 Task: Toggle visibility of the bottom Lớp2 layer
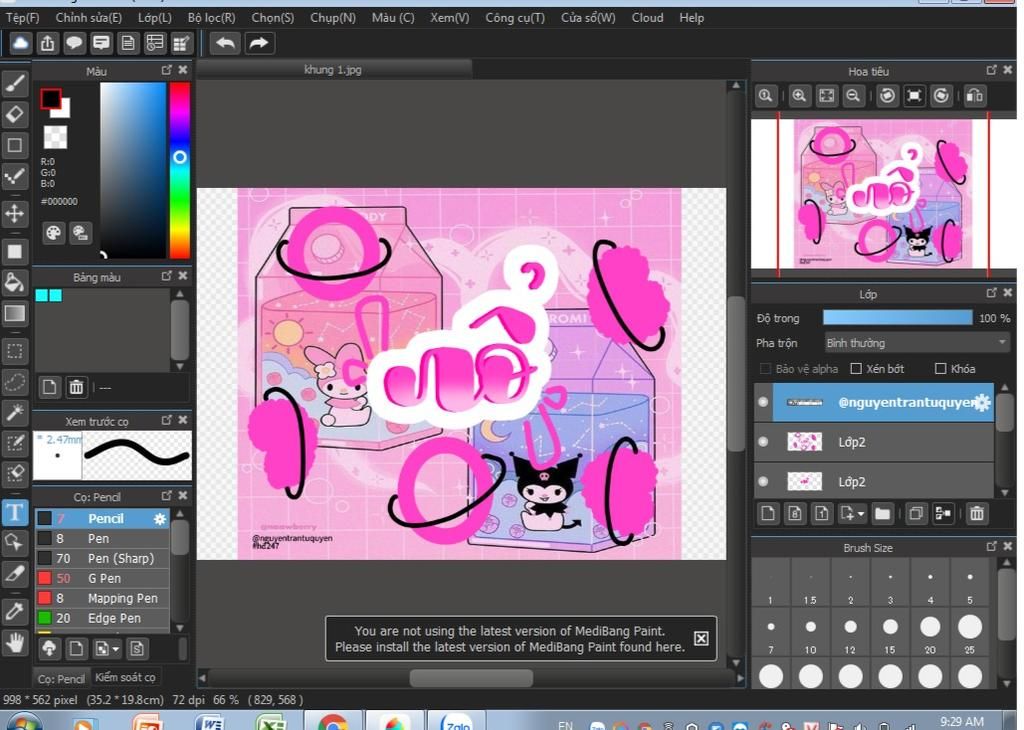(763, 482)
